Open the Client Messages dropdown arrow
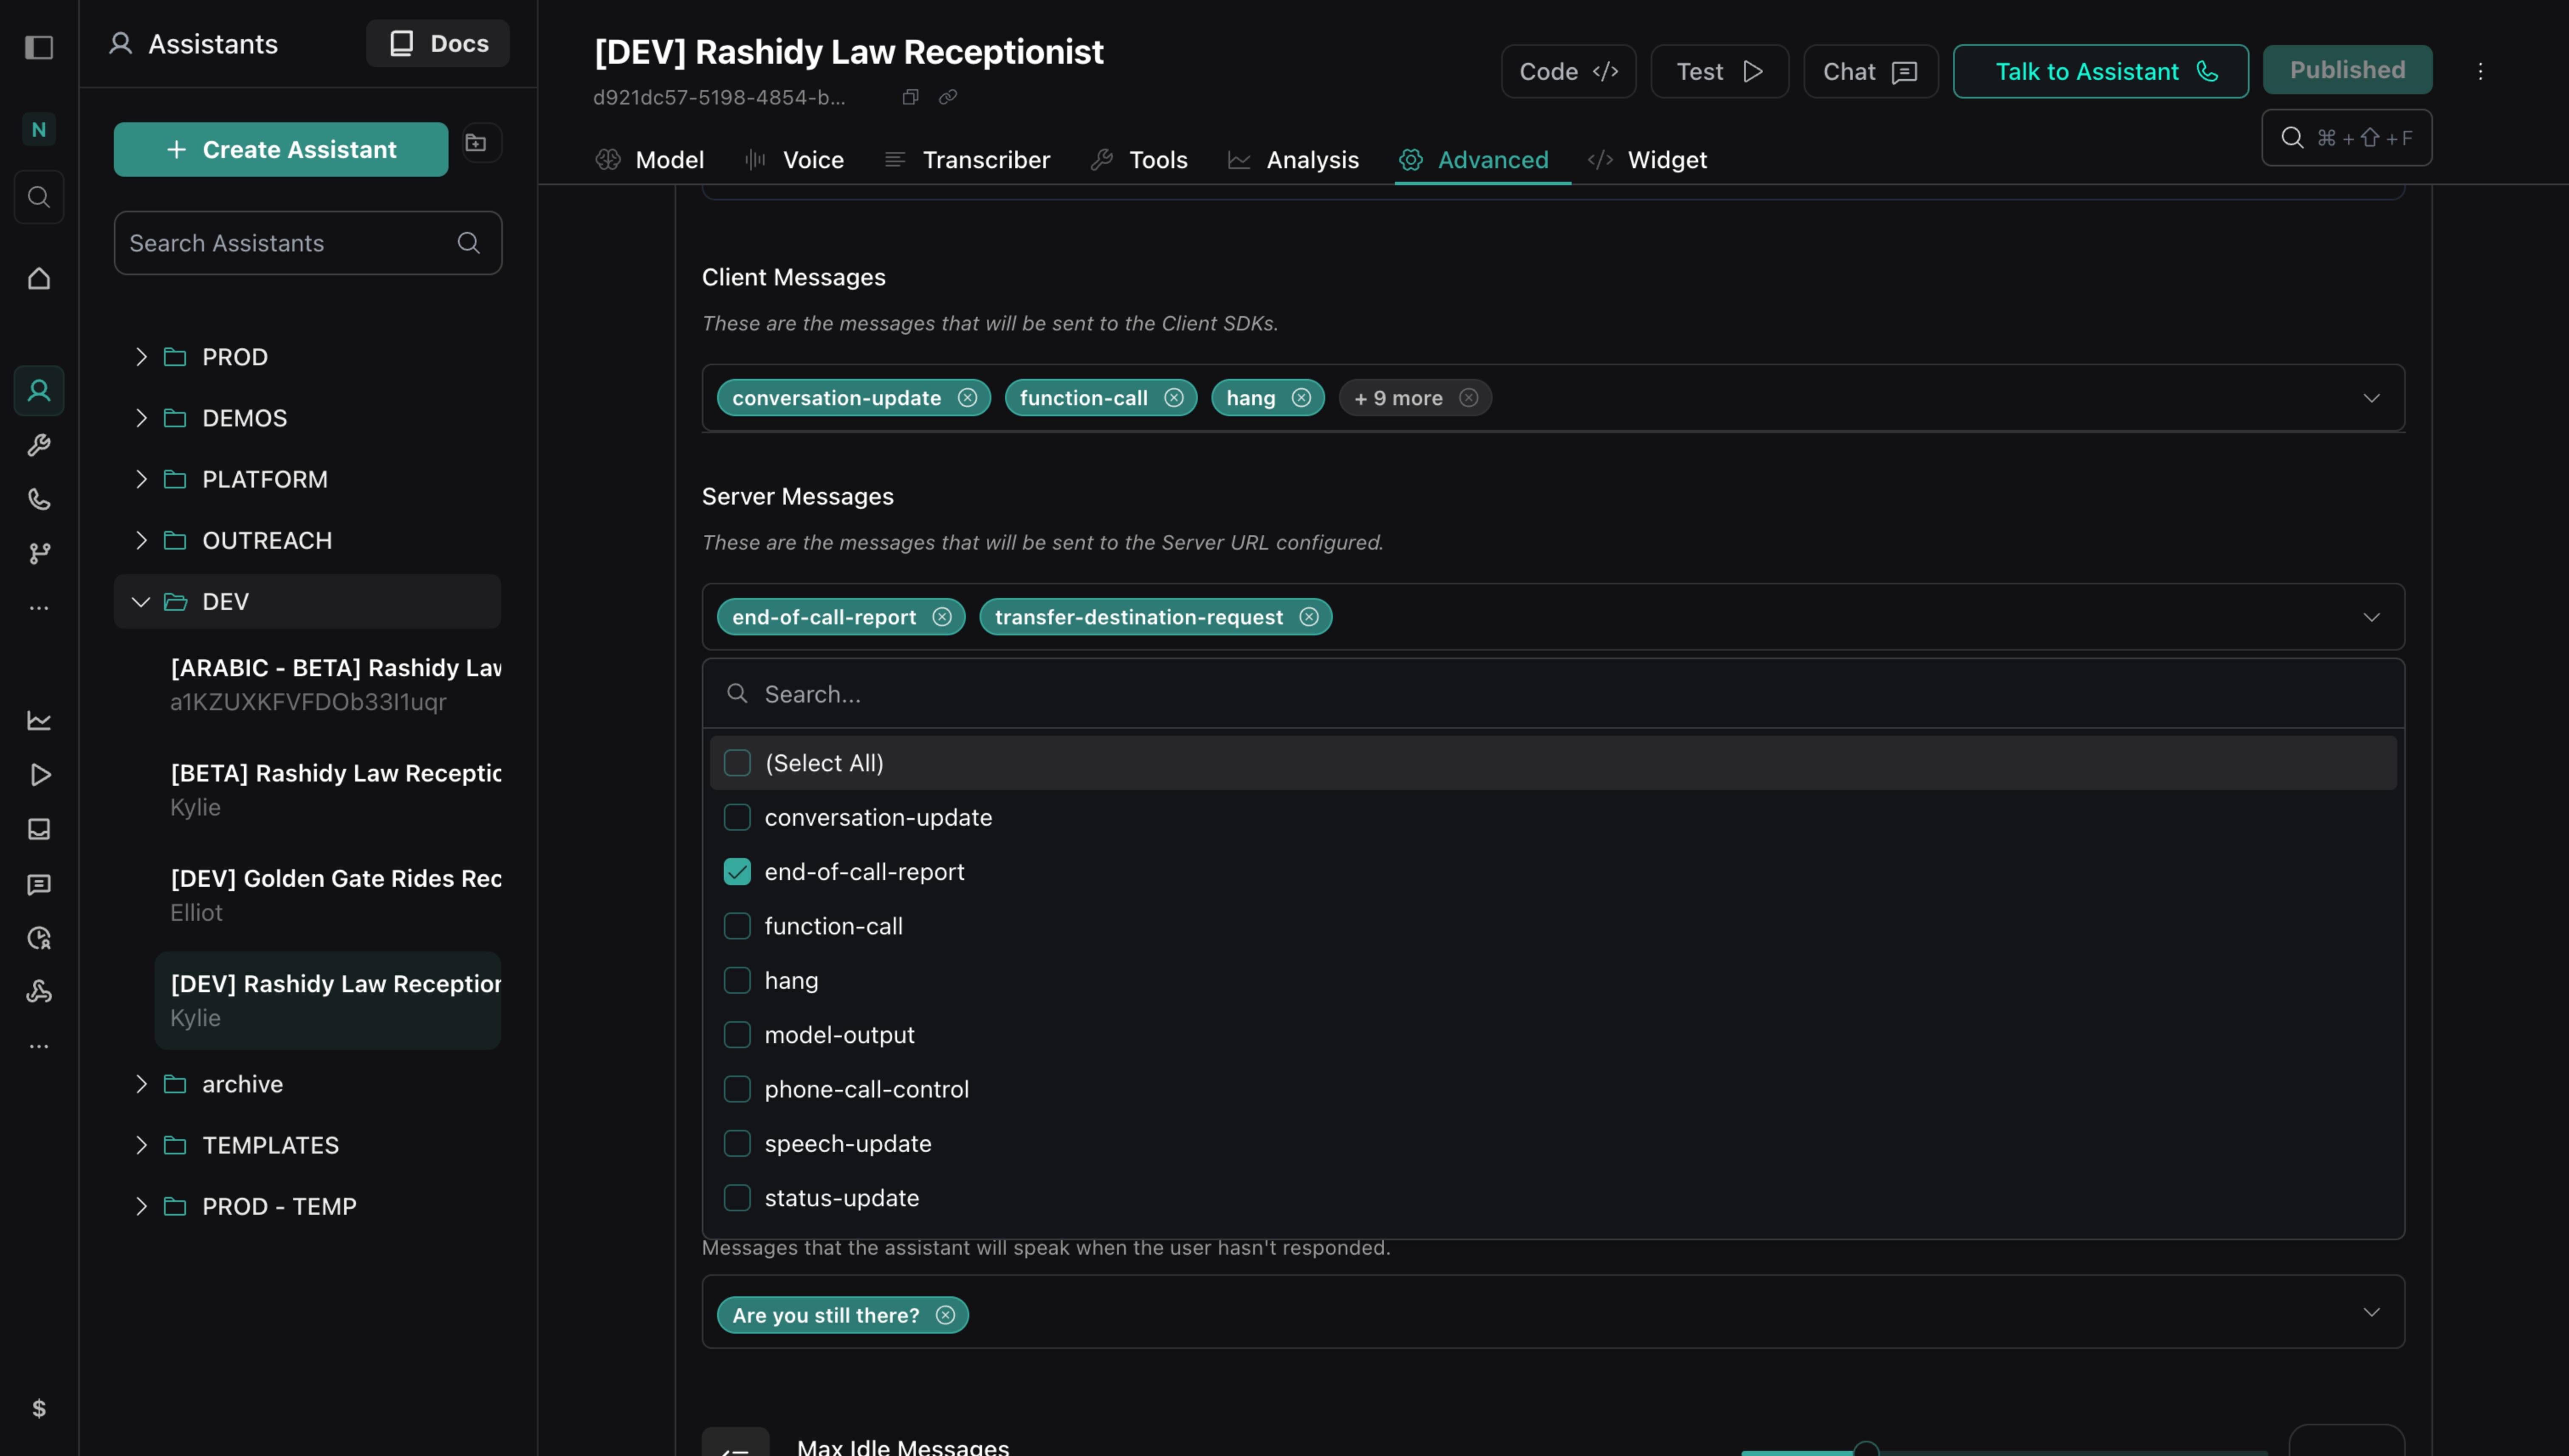Screen dimensions: 2569x1456 2371,398
